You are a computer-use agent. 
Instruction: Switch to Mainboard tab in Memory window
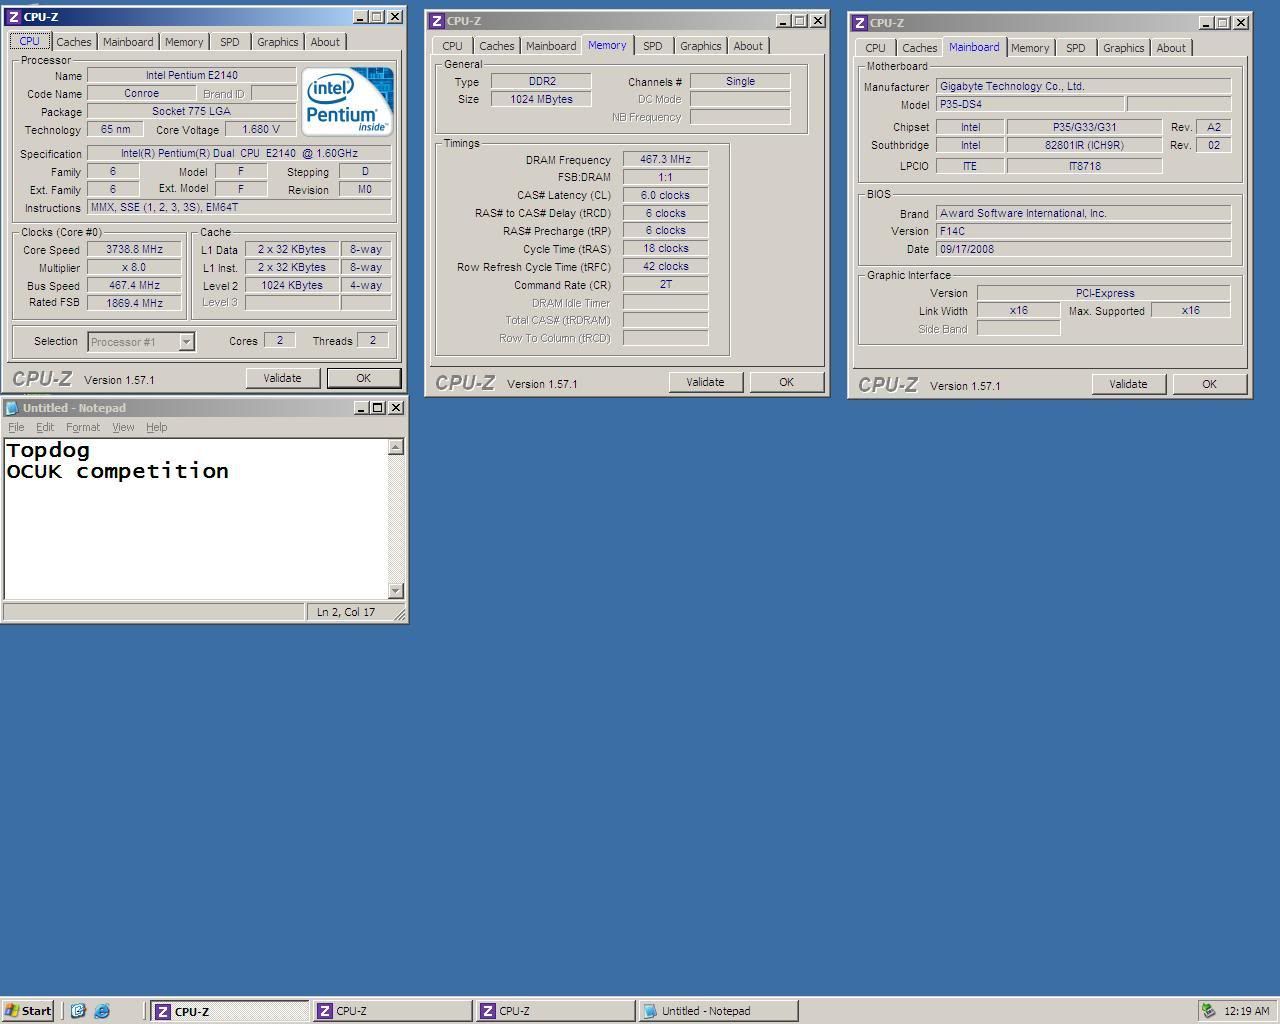coord(551,46)
